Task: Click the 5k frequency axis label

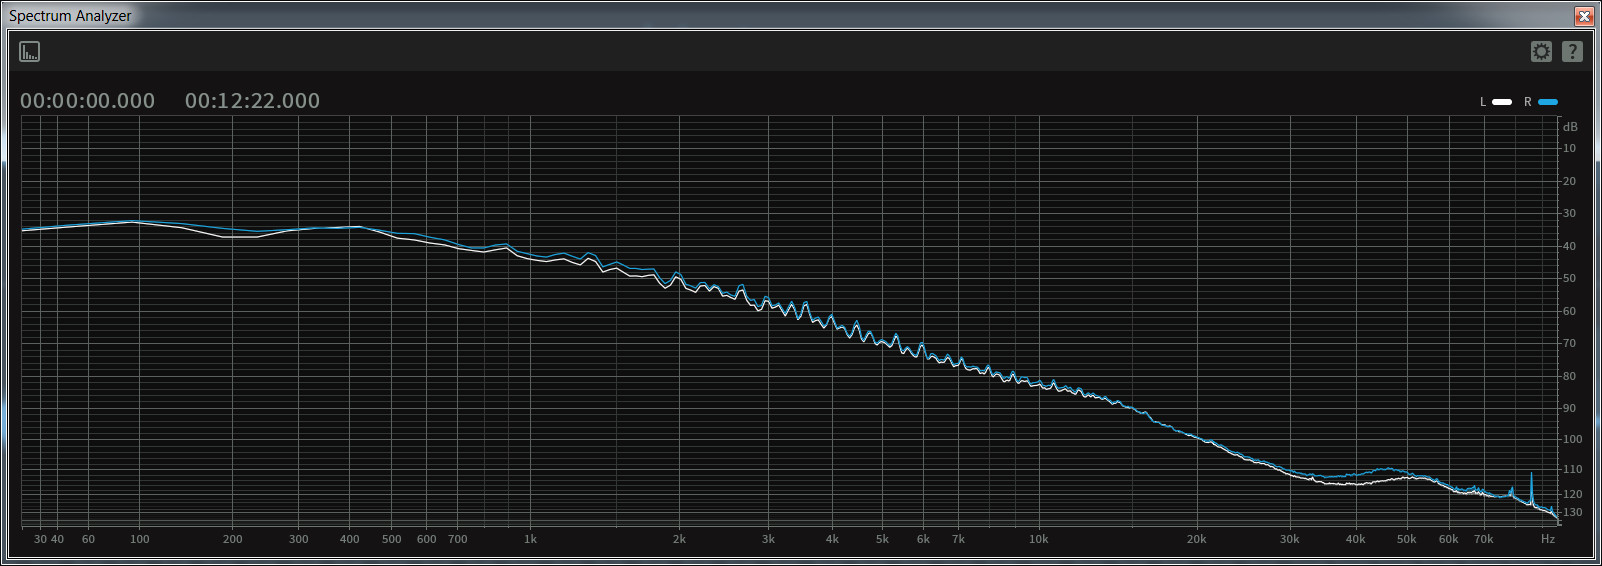Action: tap(882, 539)
